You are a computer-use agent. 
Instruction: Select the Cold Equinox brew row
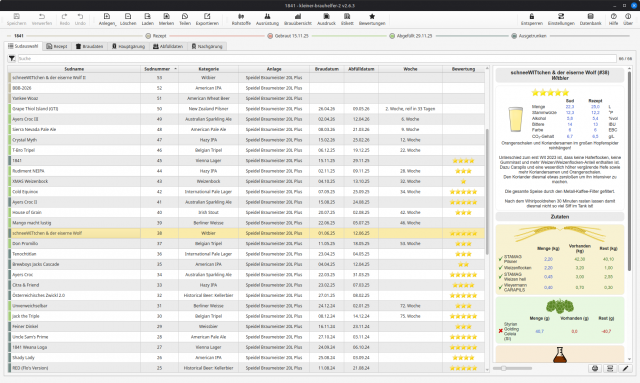pyautogui.click(x=247, y=192)
